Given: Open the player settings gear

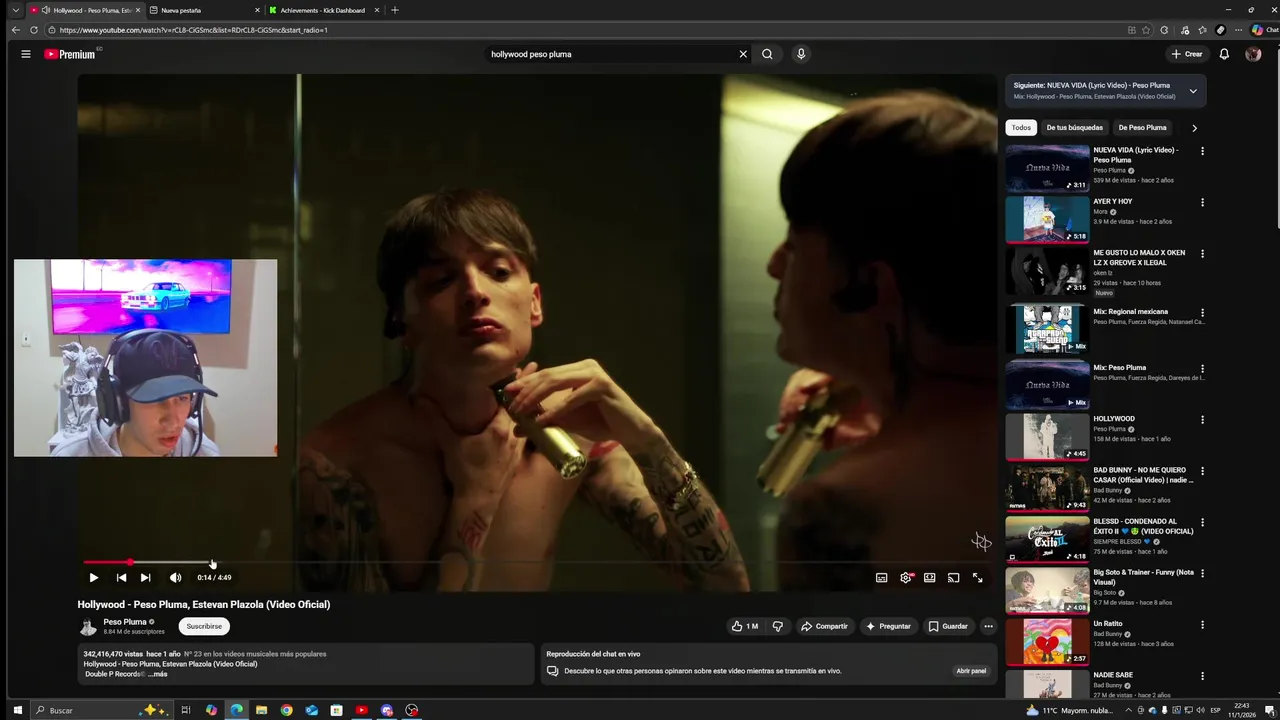Looking at the screenshot, I should 906,577.
